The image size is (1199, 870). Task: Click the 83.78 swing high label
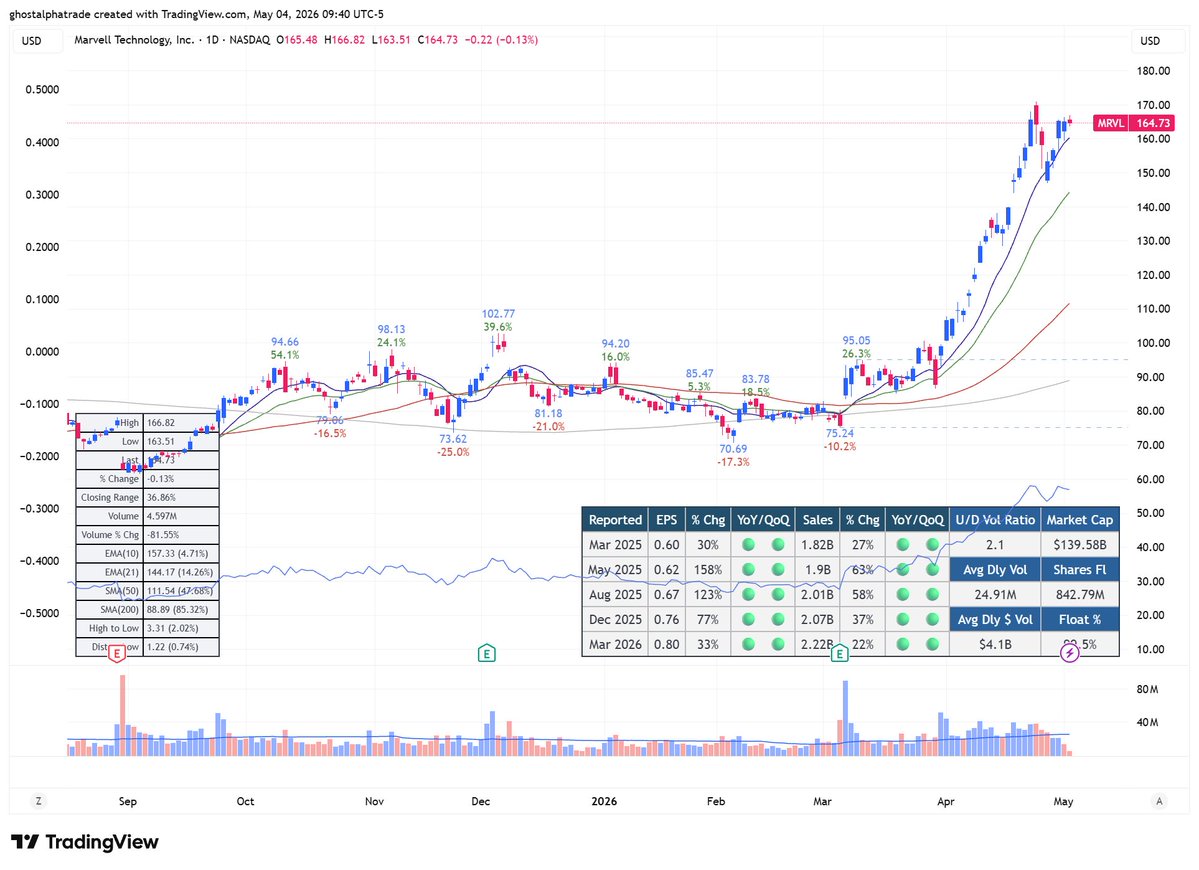(755, 379)
